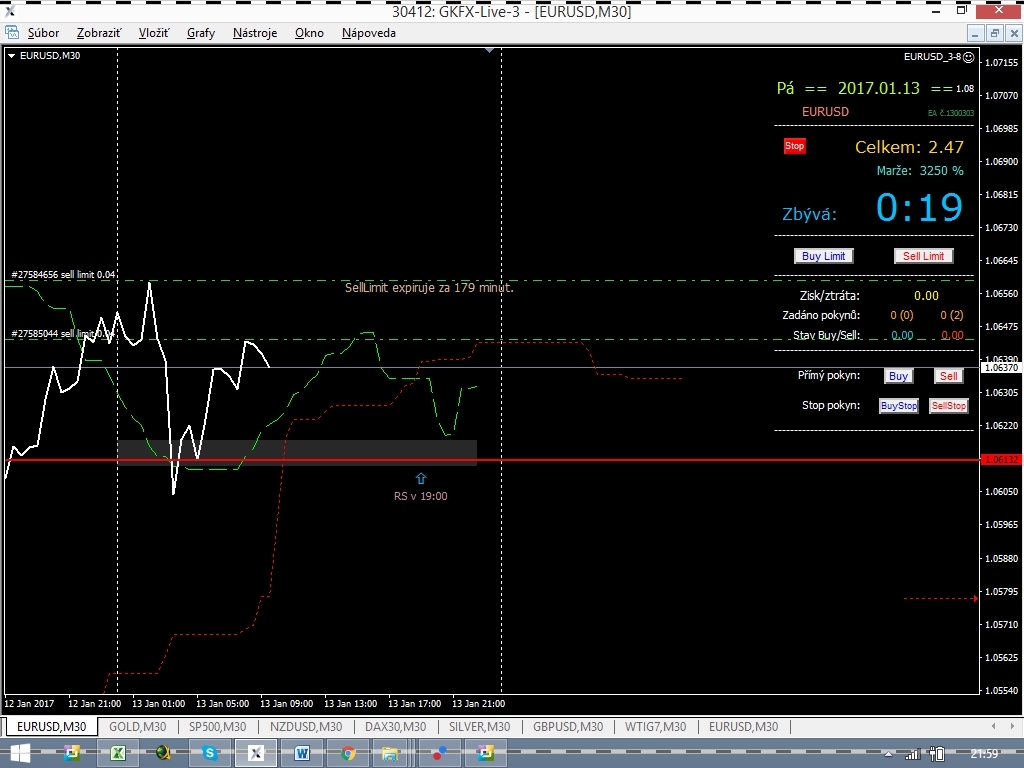Open Chrome from the taskbar
Screen dimensions: 1024x768
(x=348, y=754)
